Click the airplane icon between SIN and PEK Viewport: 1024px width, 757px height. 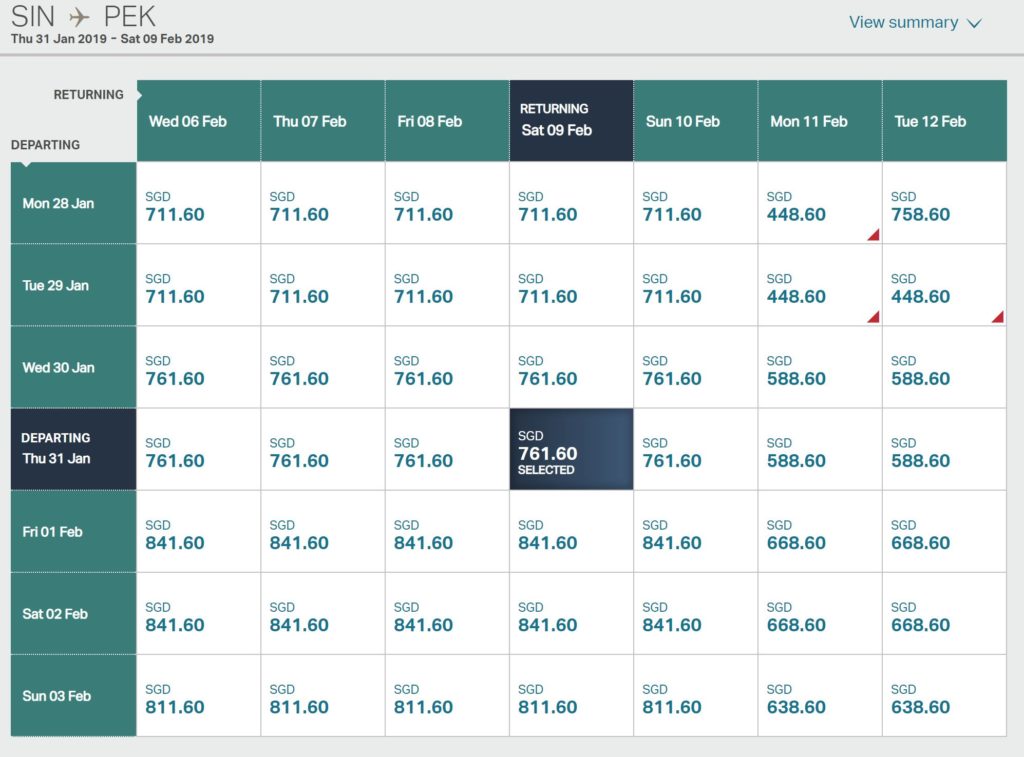[x=81, y=17]
